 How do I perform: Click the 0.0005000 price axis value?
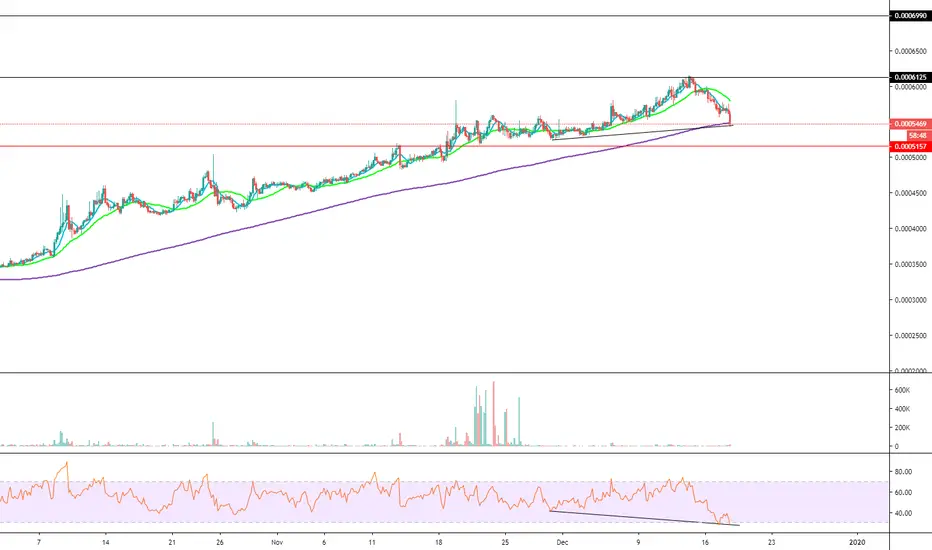point(911,158)
